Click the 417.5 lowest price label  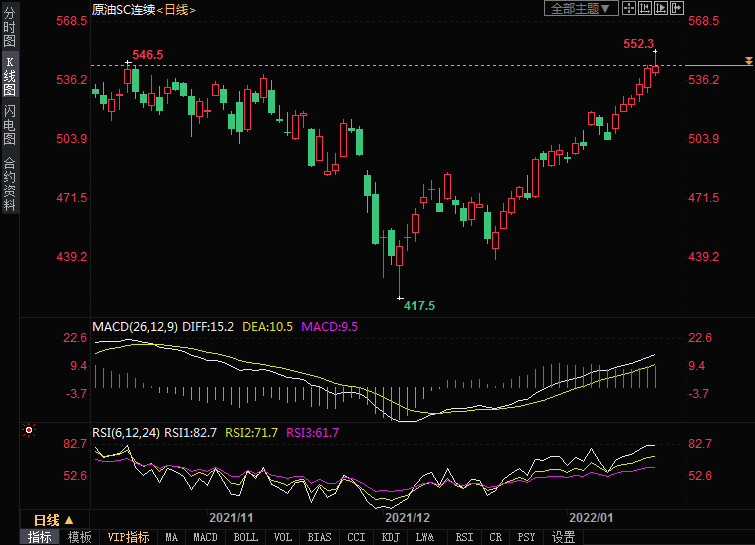[419, 305]
